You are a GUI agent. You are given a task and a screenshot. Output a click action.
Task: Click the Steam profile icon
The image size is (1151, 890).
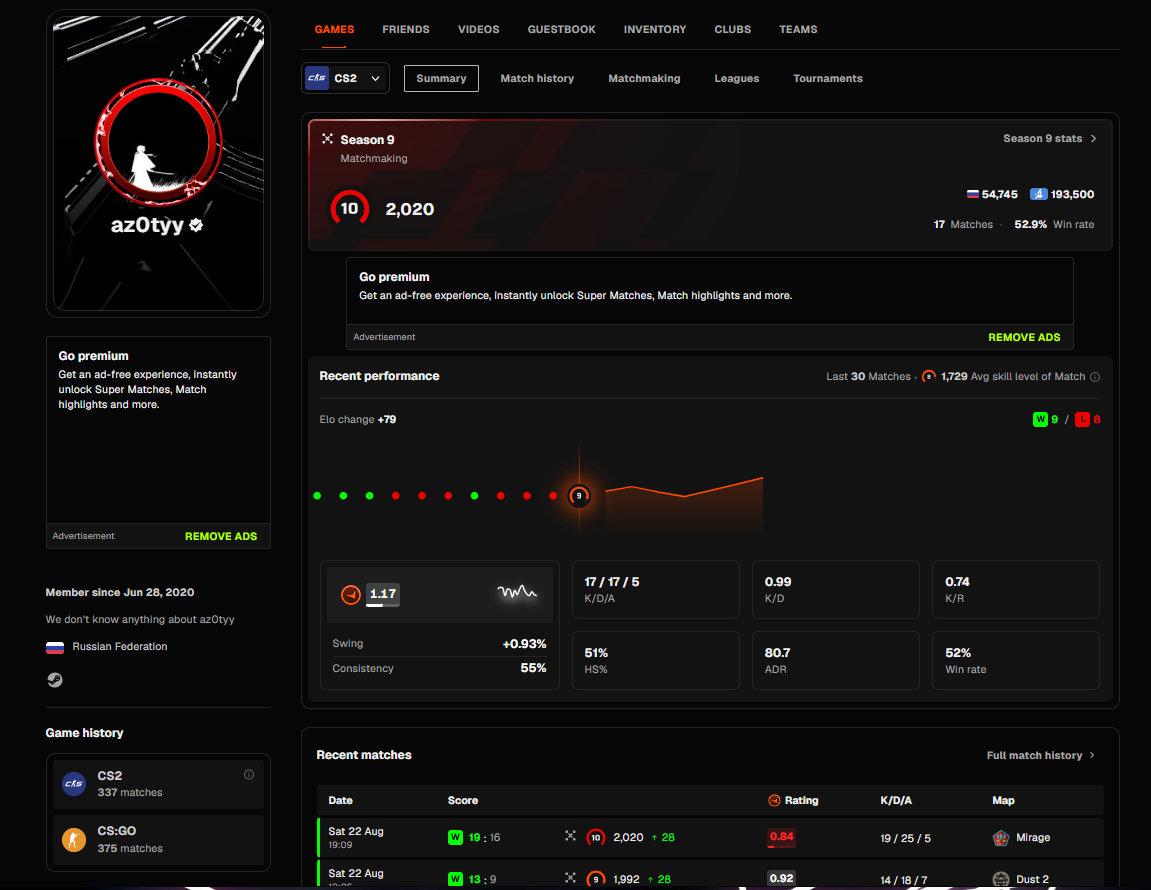pyautogui.click(x=55, y=680)
